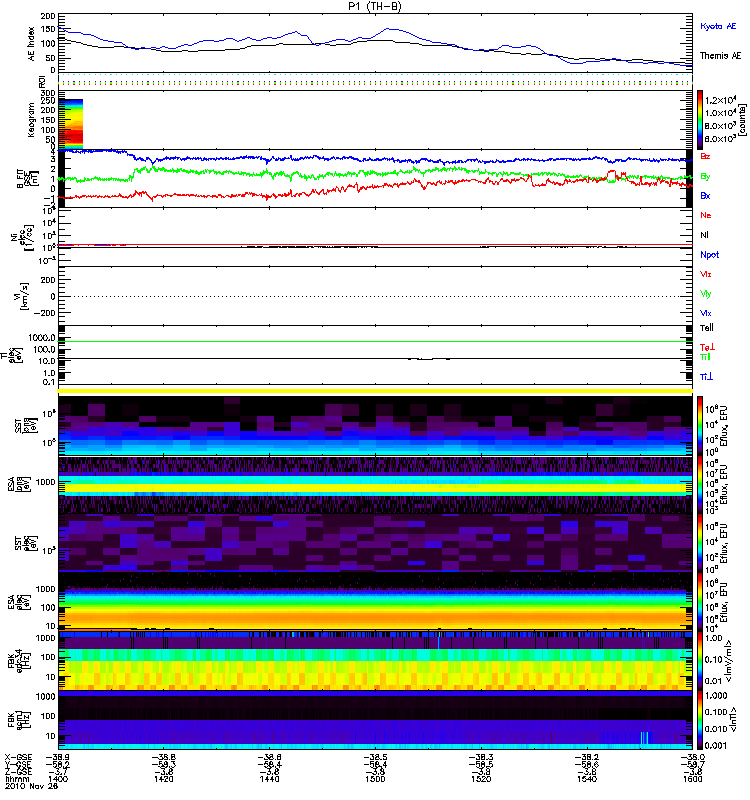Screen dimensions: 750x800
Task: Click the FBK edc34 [Hz] axis label
Action: (x=19, y=661)
